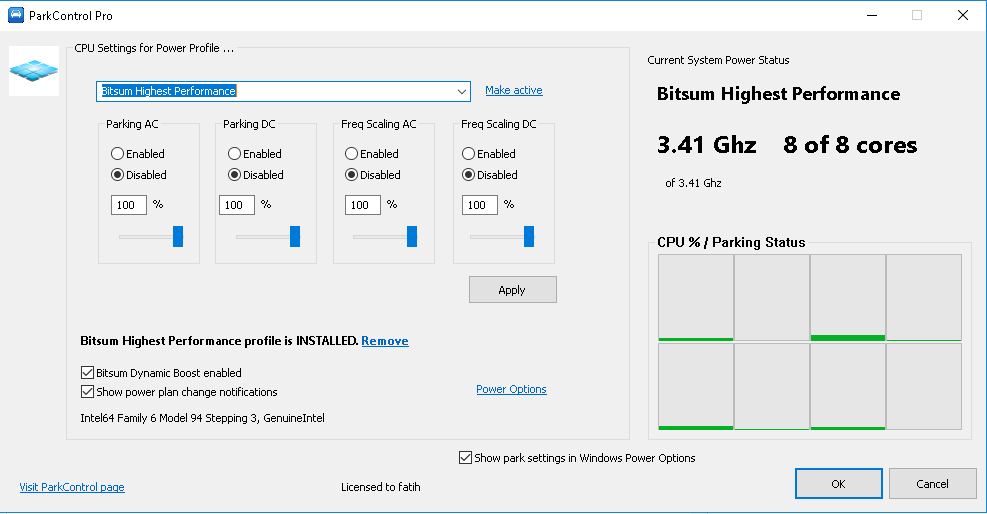Click the ParkControl Pro title bar icon
987x514 pixels.
click(x=16, y=15)
